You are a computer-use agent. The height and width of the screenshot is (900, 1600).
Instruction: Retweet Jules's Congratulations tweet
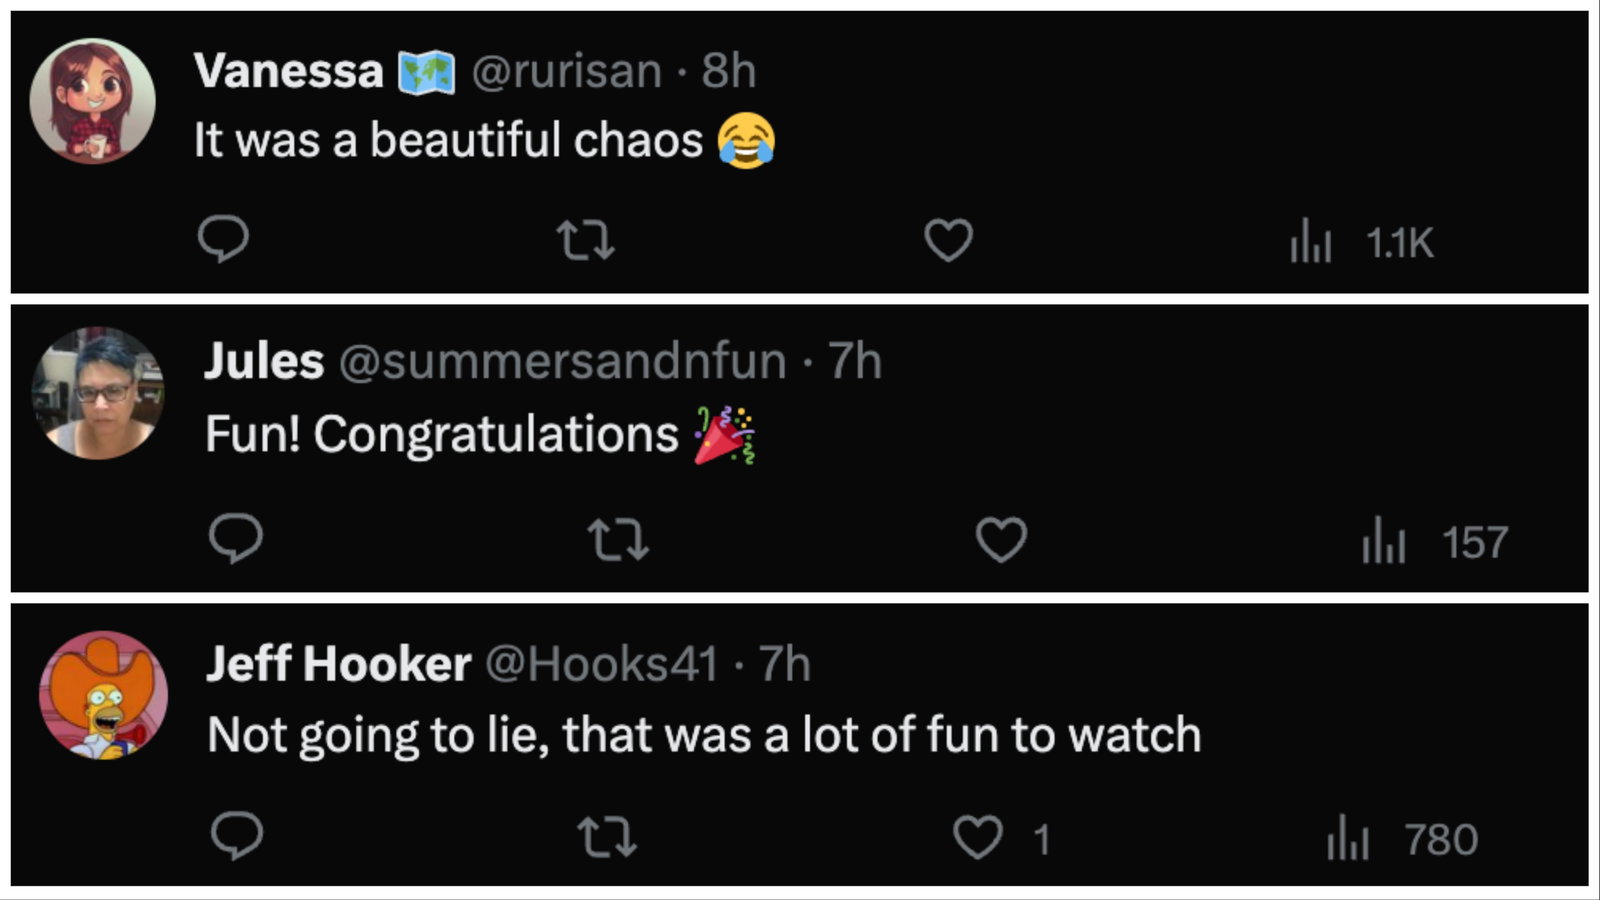618,540
